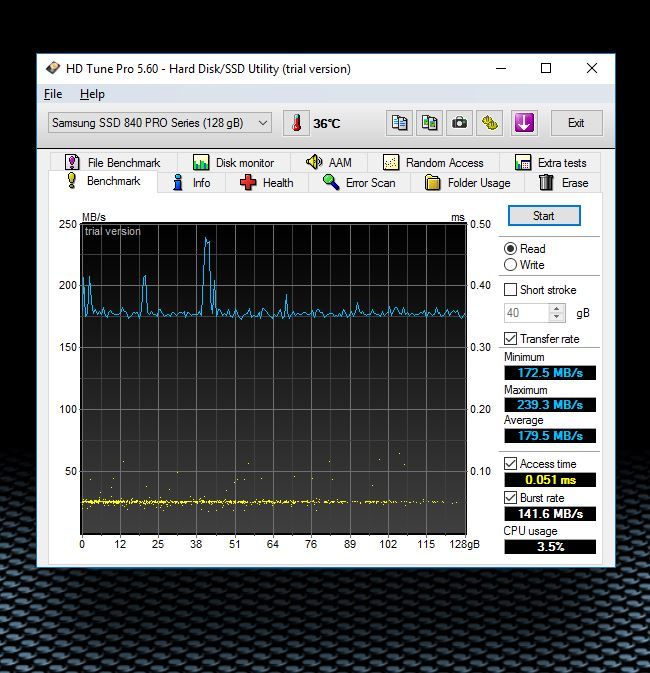Click the blue Info icon
The image size is (650, 673).
point(178,182)
